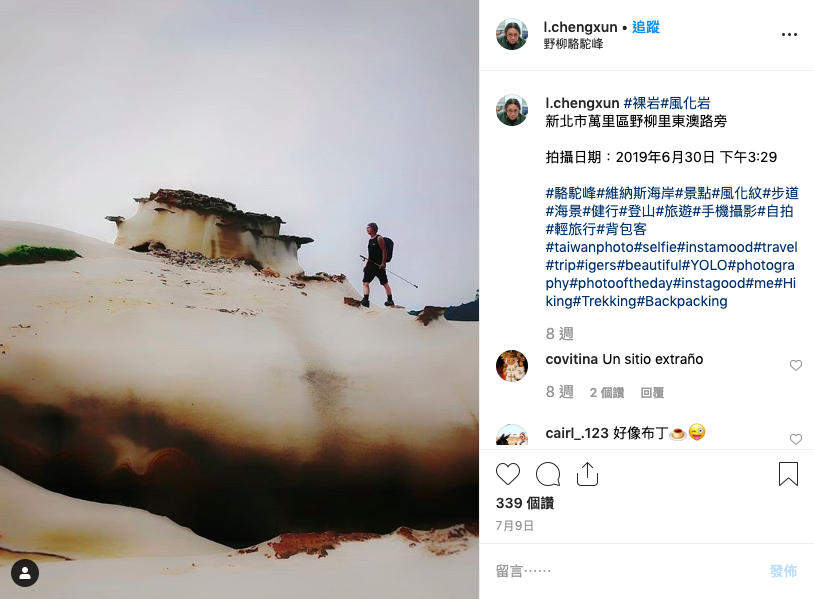Viewport: 814px width, 599px height.
Task: Open the three-dot more options menu
Action: (x=789, y=34)
